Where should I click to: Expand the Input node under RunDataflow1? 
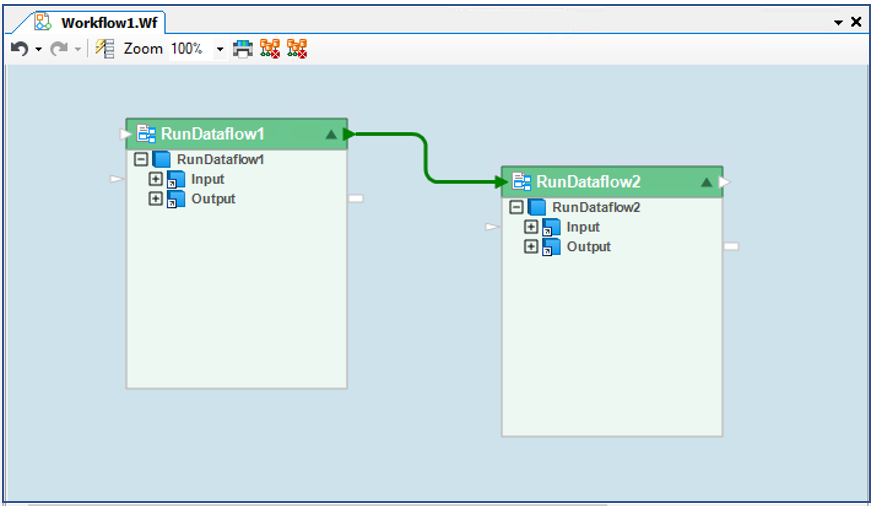click(155, 179)
